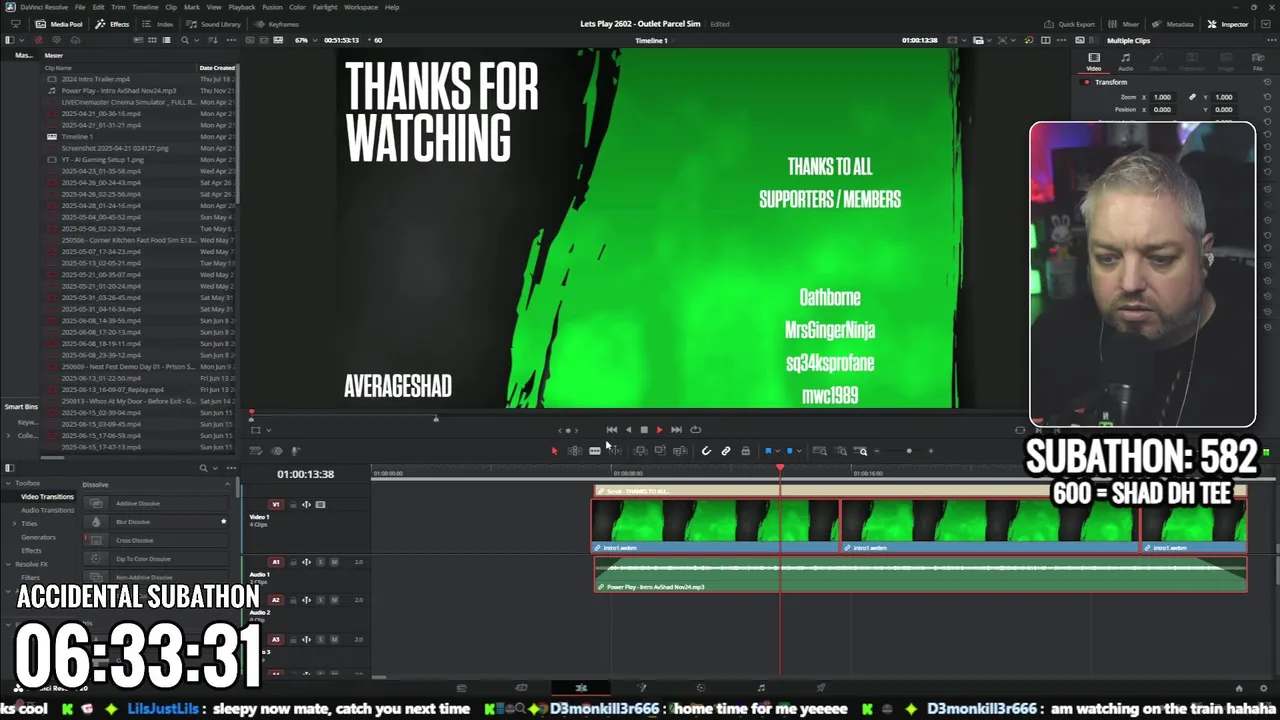Start playback with the red Play button
This screenshot has width=1280, height=720.
(x=659, y=430)
